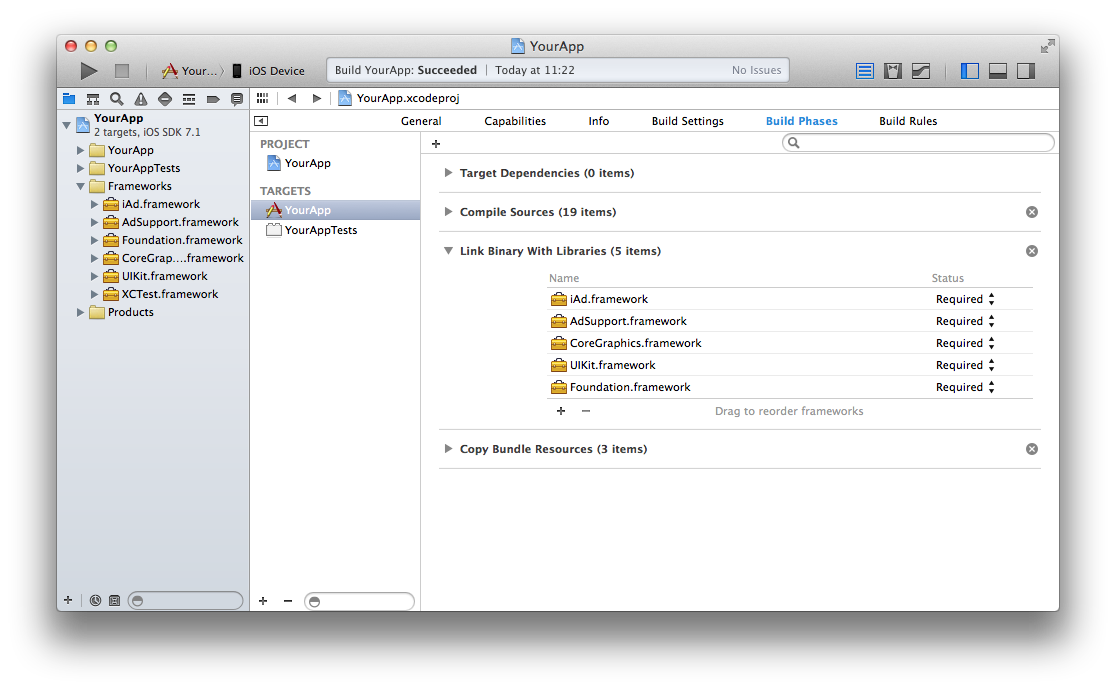Open the Breakpoint navigator icon
Image resolution: width=1116 pixels, height=690 pixels.
click(213, 99)
